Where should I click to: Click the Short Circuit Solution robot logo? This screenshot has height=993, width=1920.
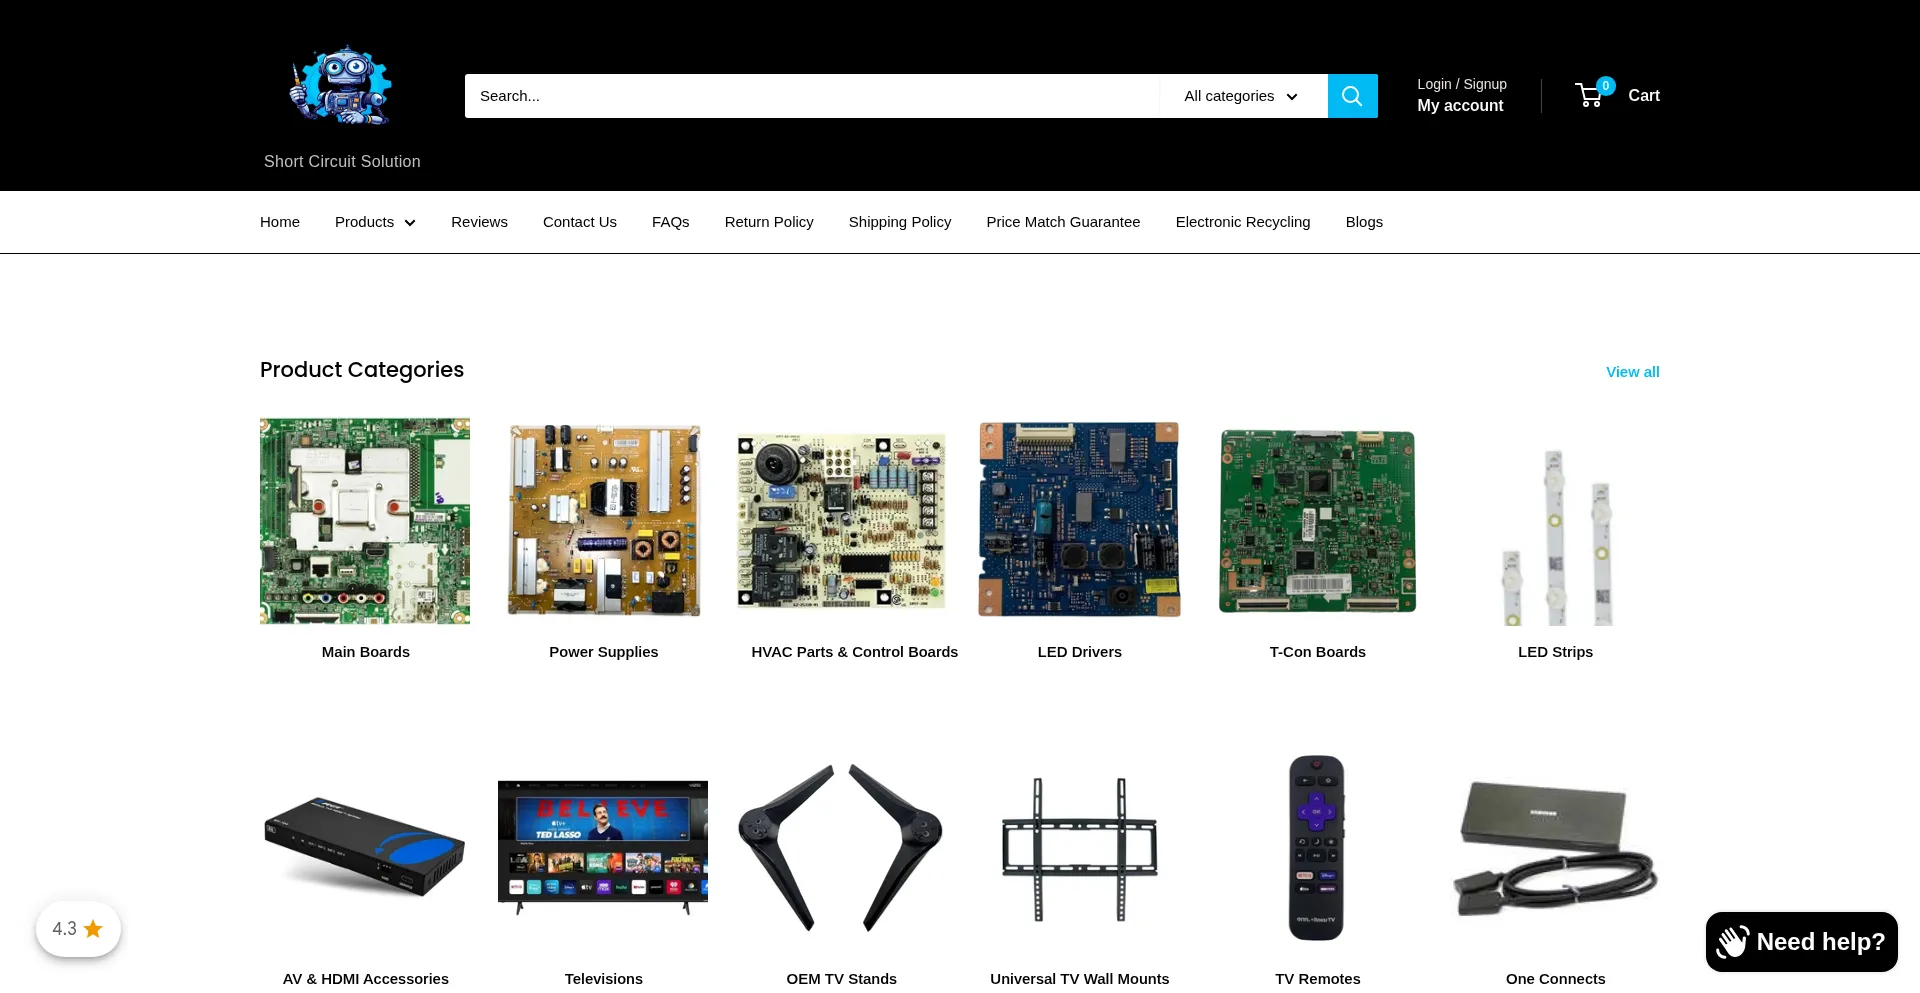point(341,86)
